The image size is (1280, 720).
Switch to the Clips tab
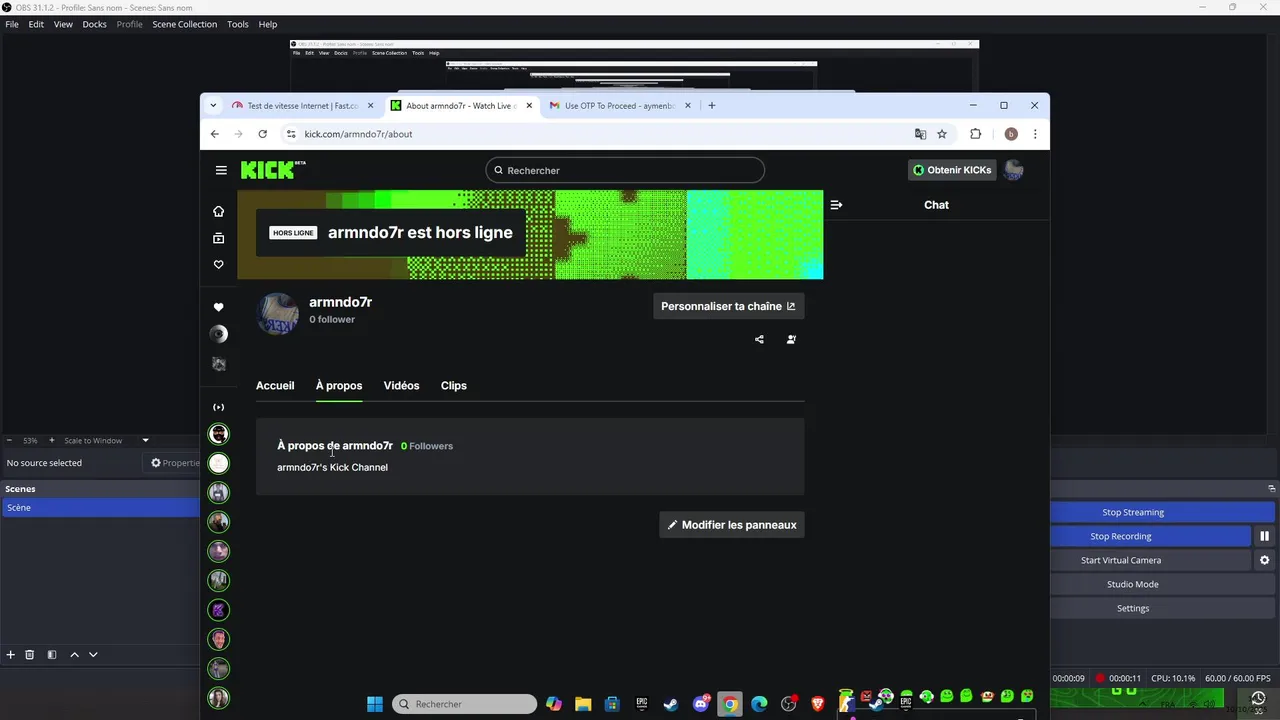pyautogui.click(x=454, y=385)
